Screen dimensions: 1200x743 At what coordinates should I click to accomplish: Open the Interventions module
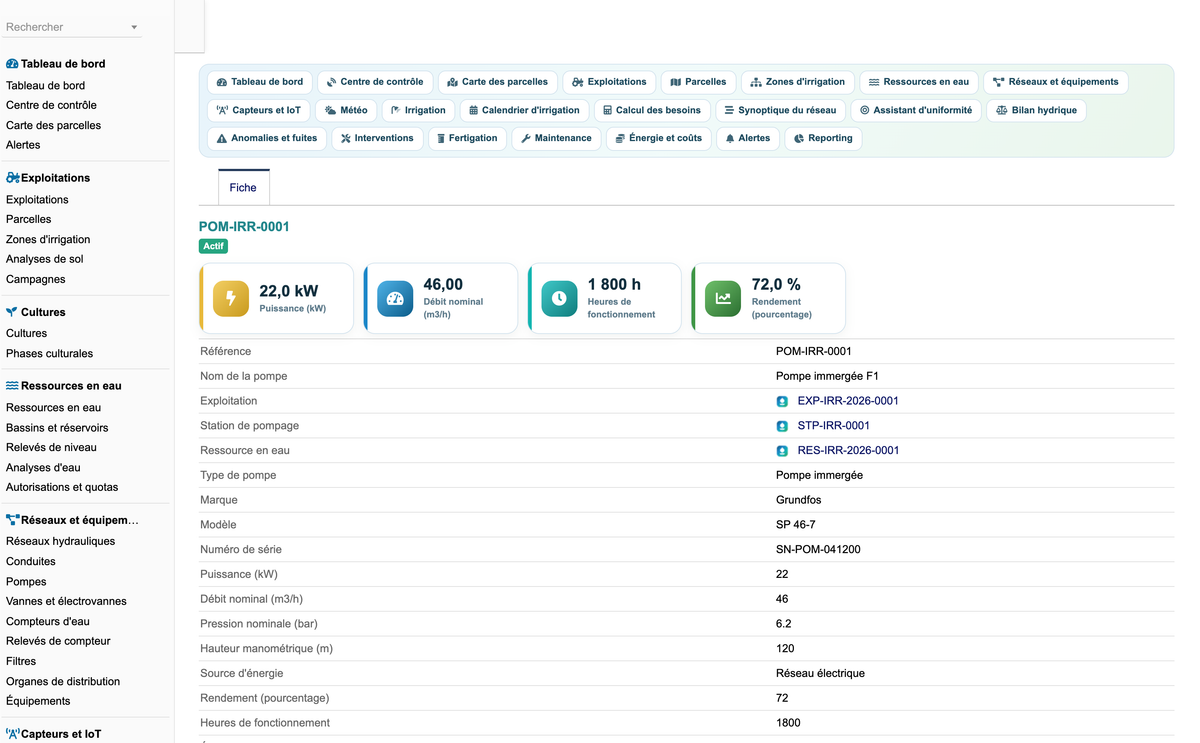(377, 138)
